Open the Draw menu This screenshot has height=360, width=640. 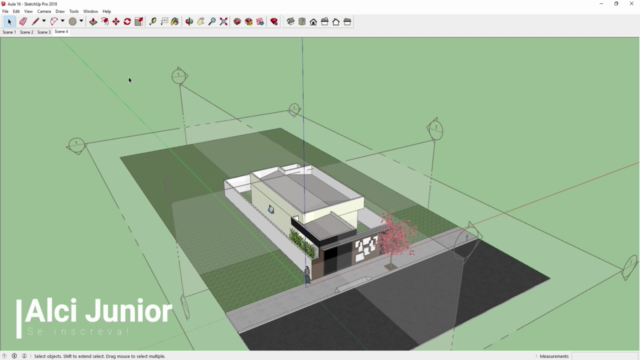click(x=60, y=11)
